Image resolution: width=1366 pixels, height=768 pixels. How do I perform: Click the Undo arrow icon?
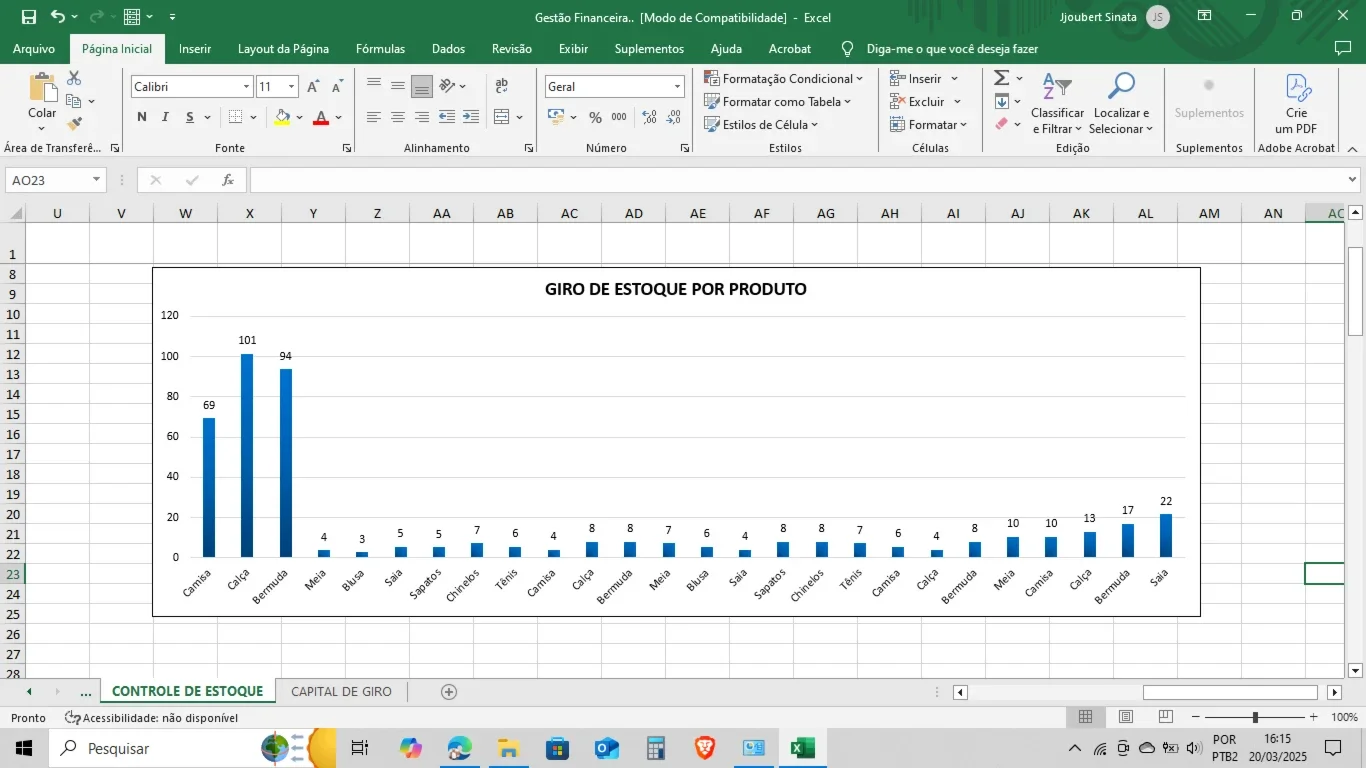58,17
